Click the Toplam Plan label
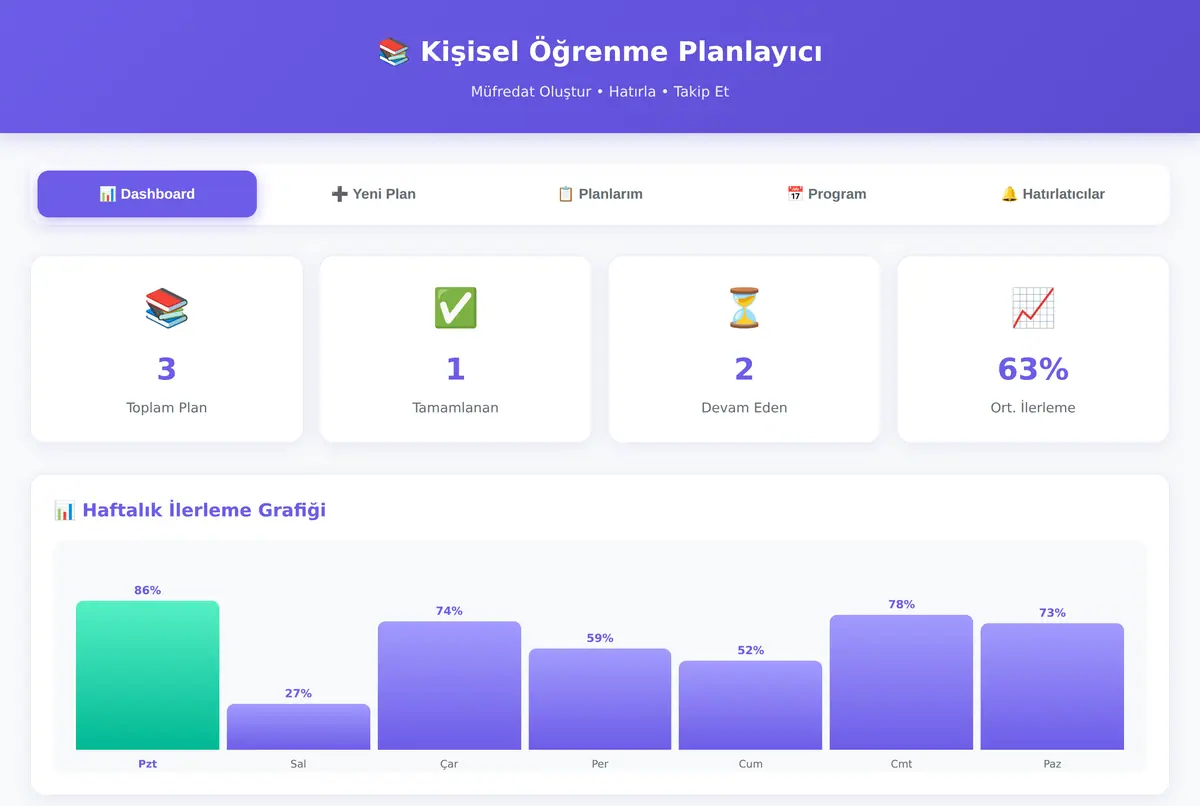The image size is (1200, 806). [x=167, y=408]
